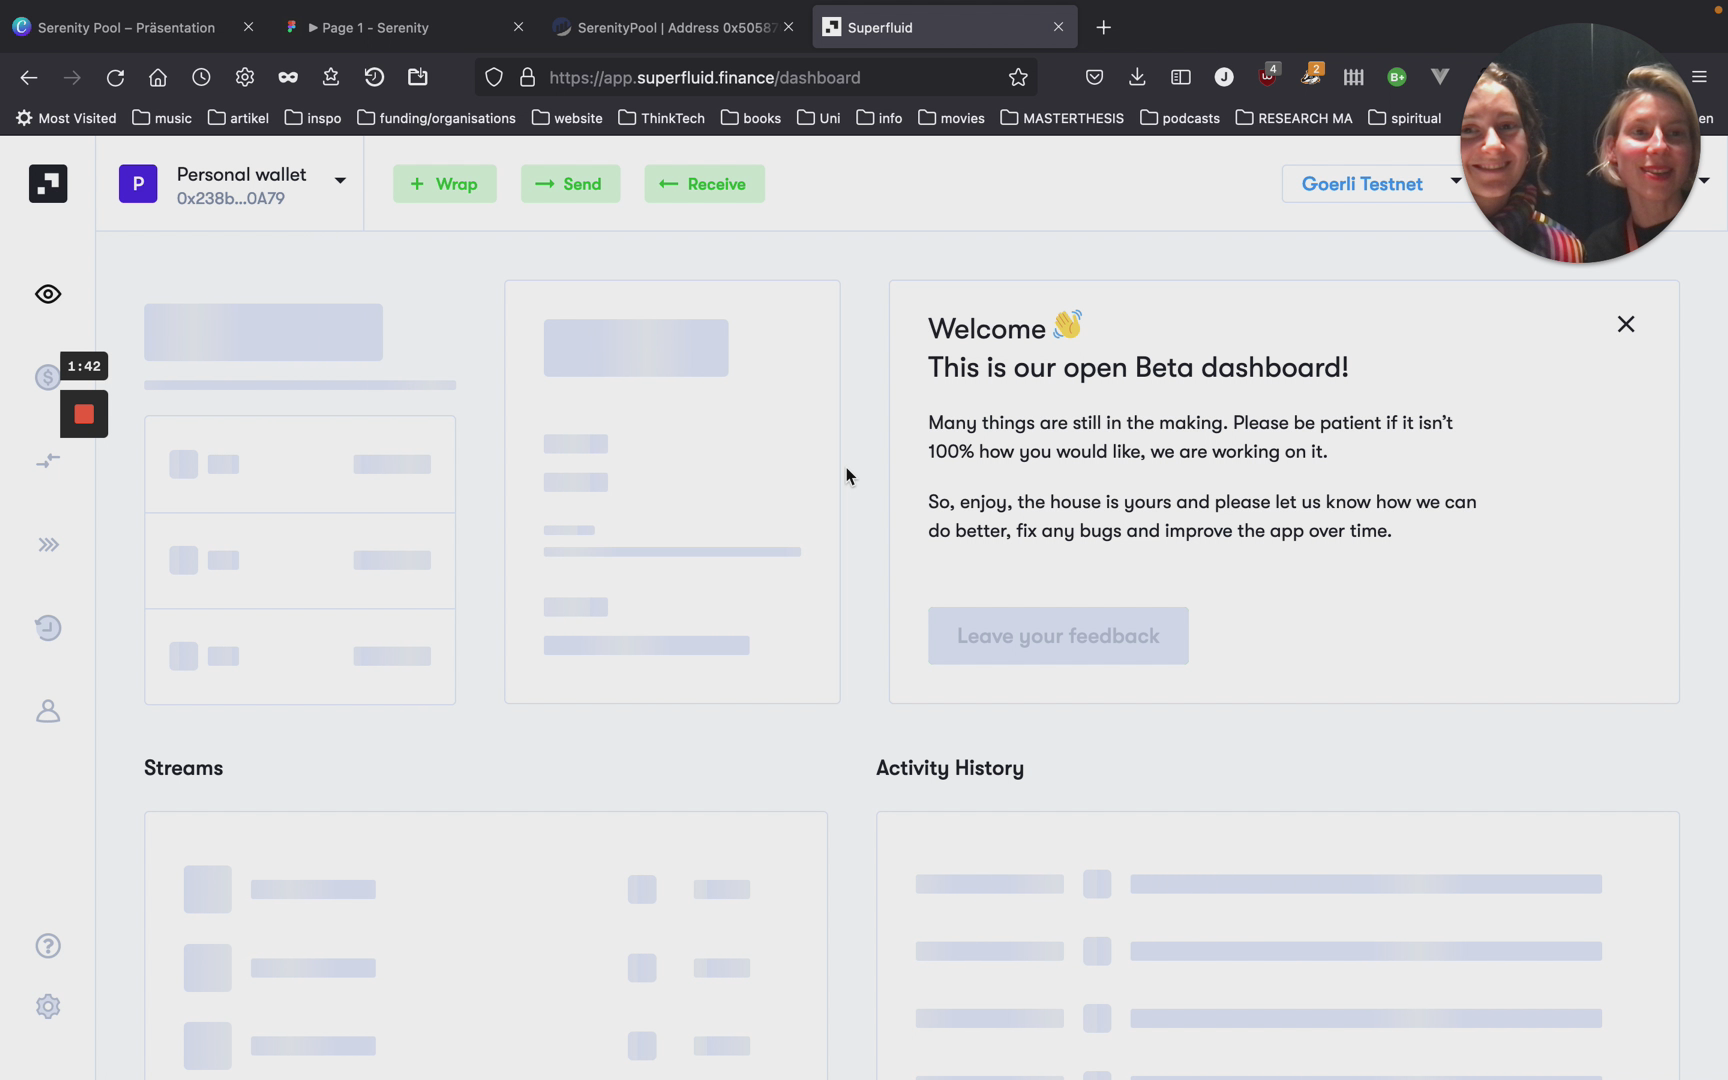Image resolution: width=1728 pixels, height=1080 pixels.
Task: Open the downloads arrow icon
Action: click(1137, 77)
